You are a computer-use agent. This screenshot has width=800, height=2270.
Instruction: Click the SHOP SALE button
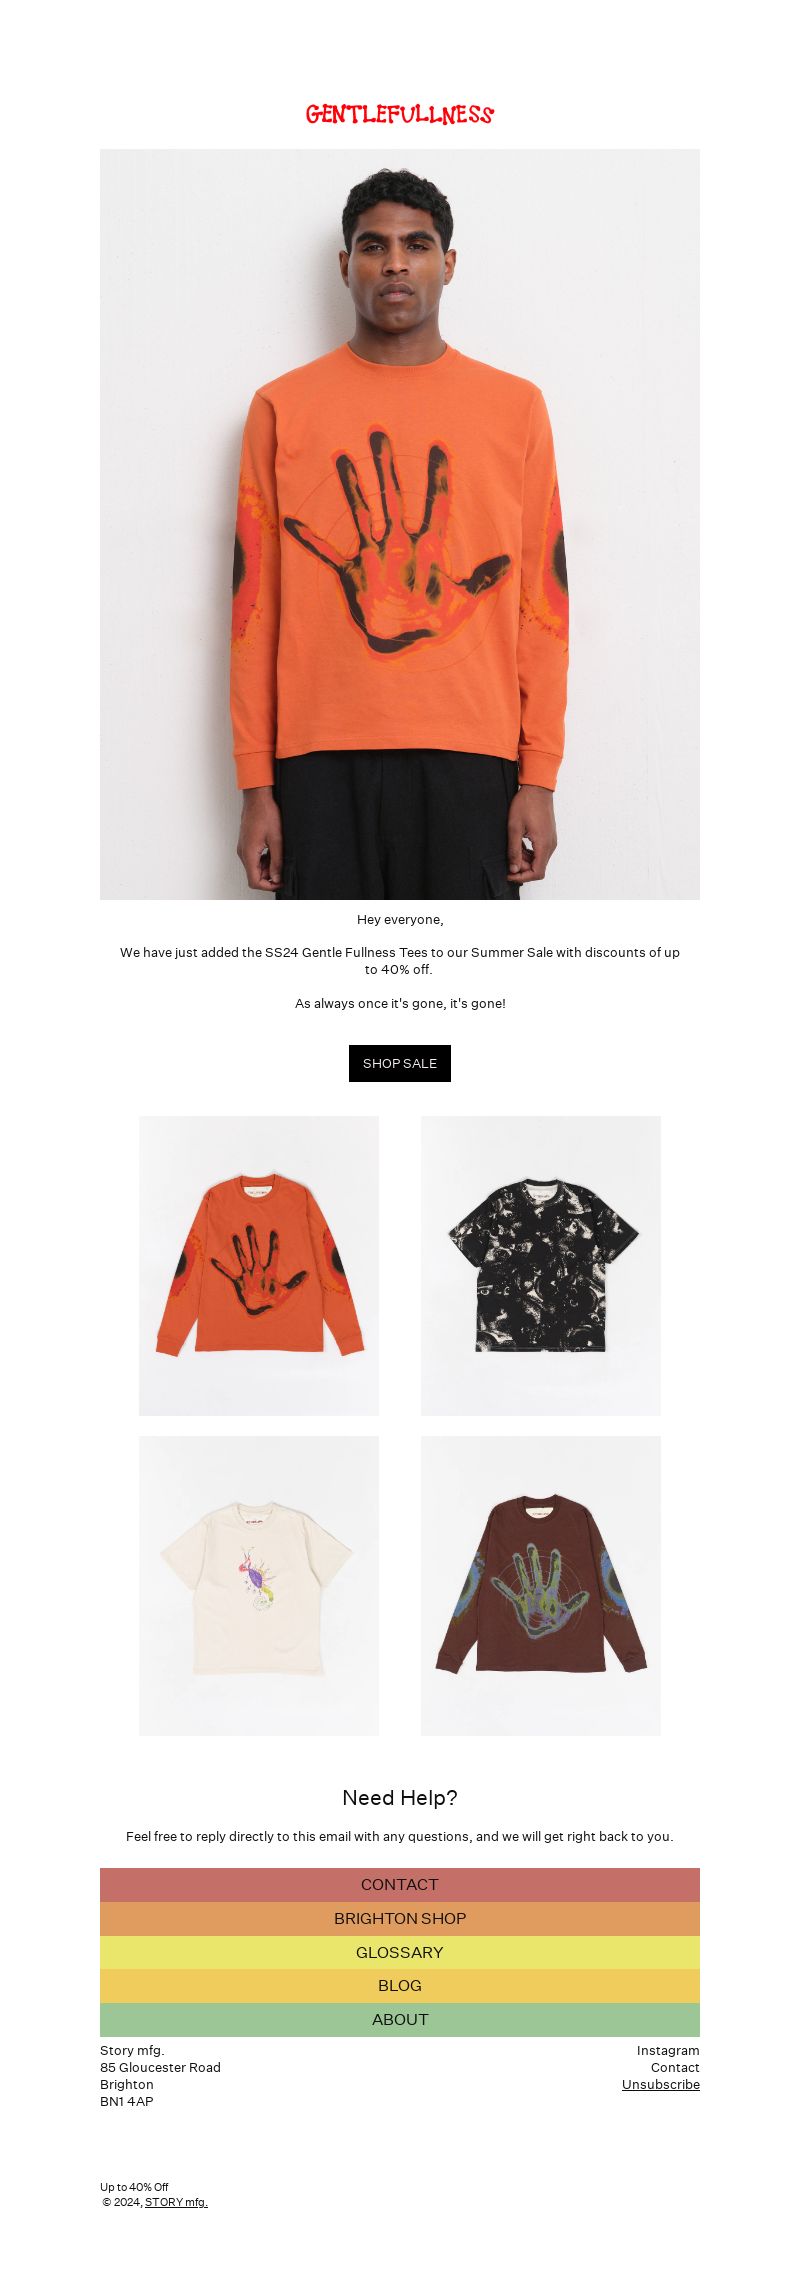pyautogui.click(x=400, y=1063)
